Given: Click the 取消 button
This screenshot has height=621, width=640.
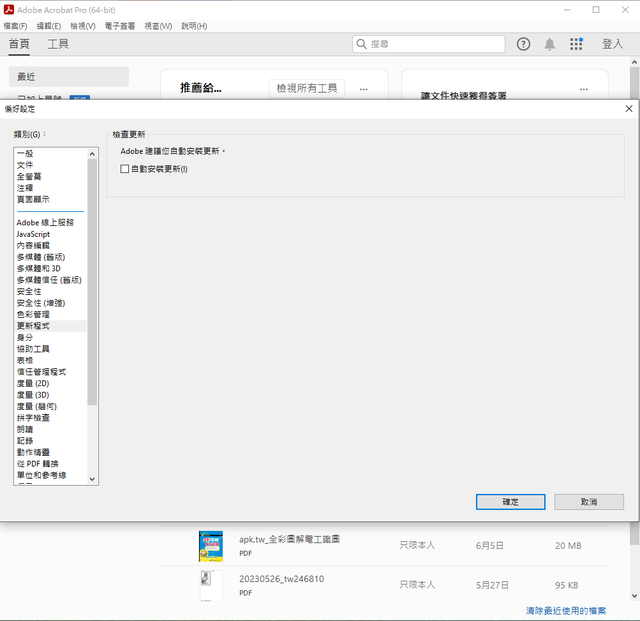Looking at the screenshot, I should pos(589,502).
